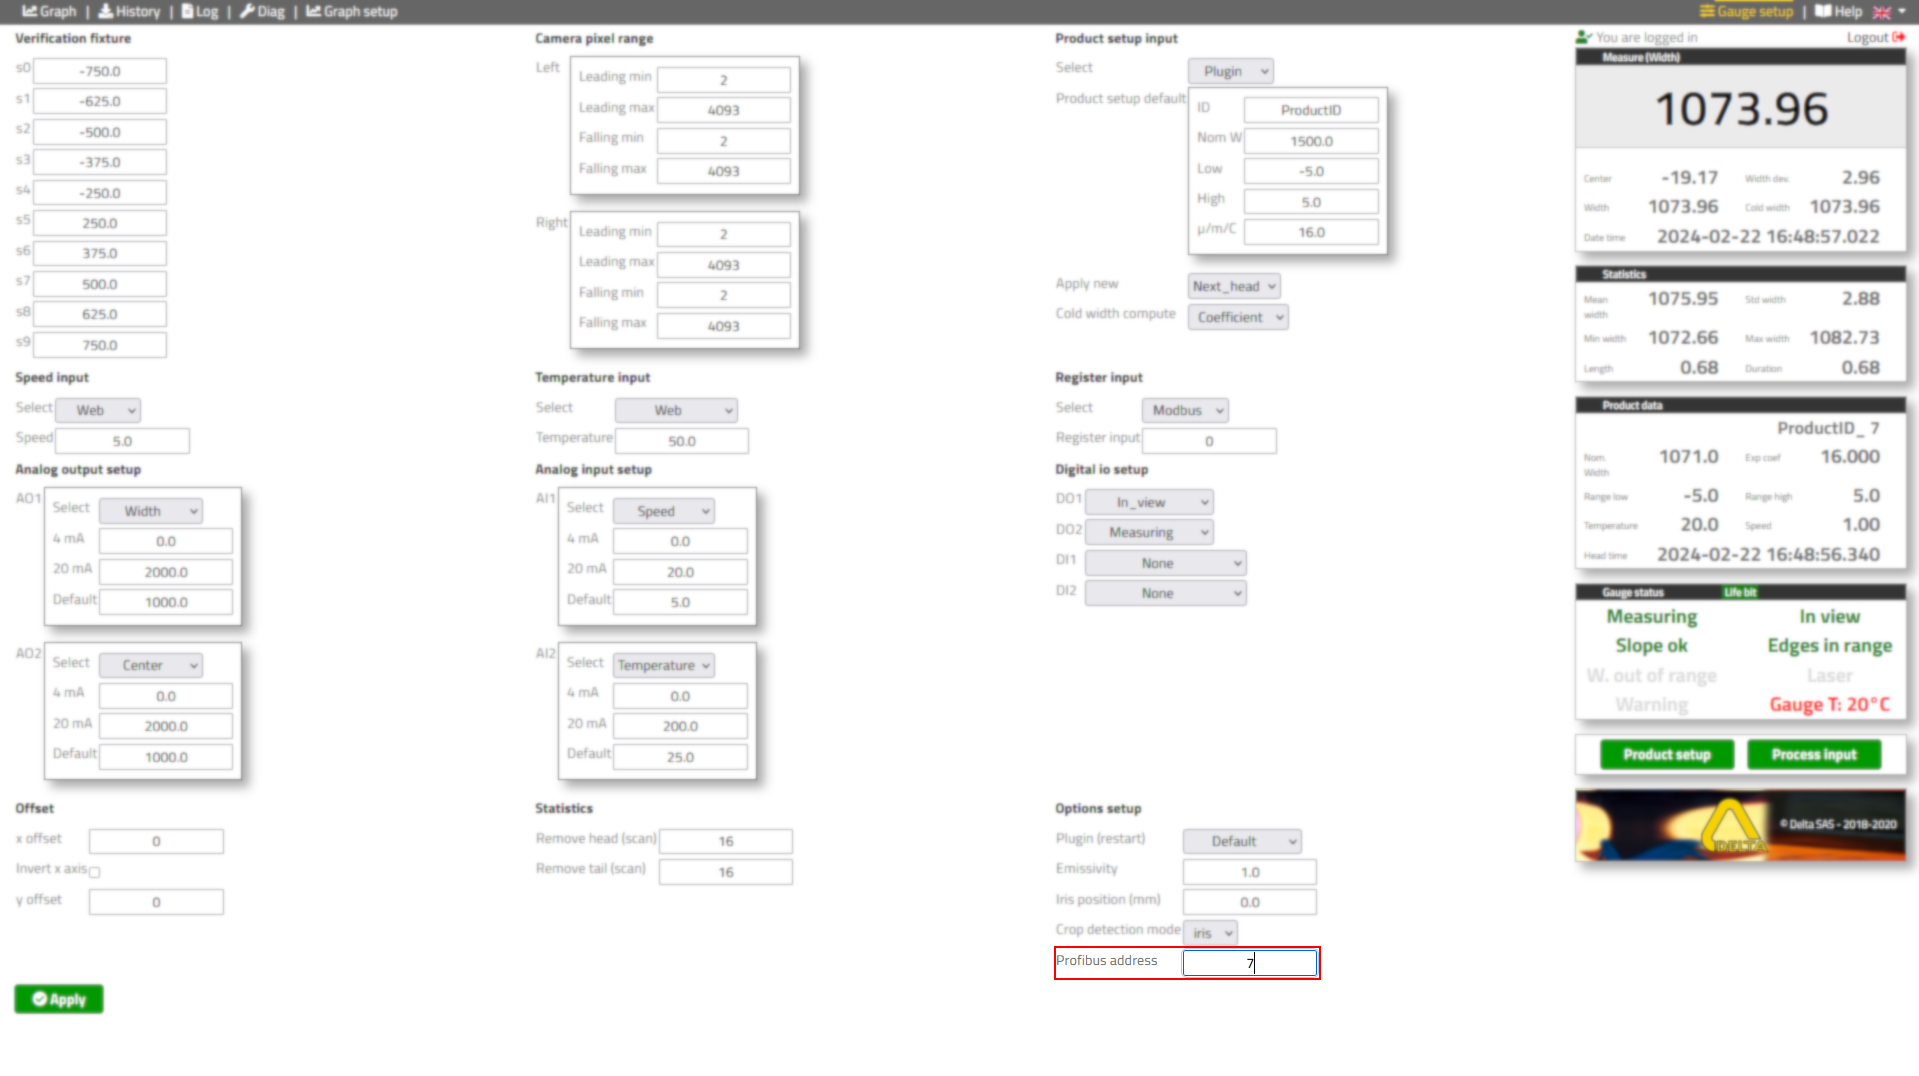1919x1076 pixels.
Task: Click the Delta SAS banner image
Action: click(x=1740, y=825)
